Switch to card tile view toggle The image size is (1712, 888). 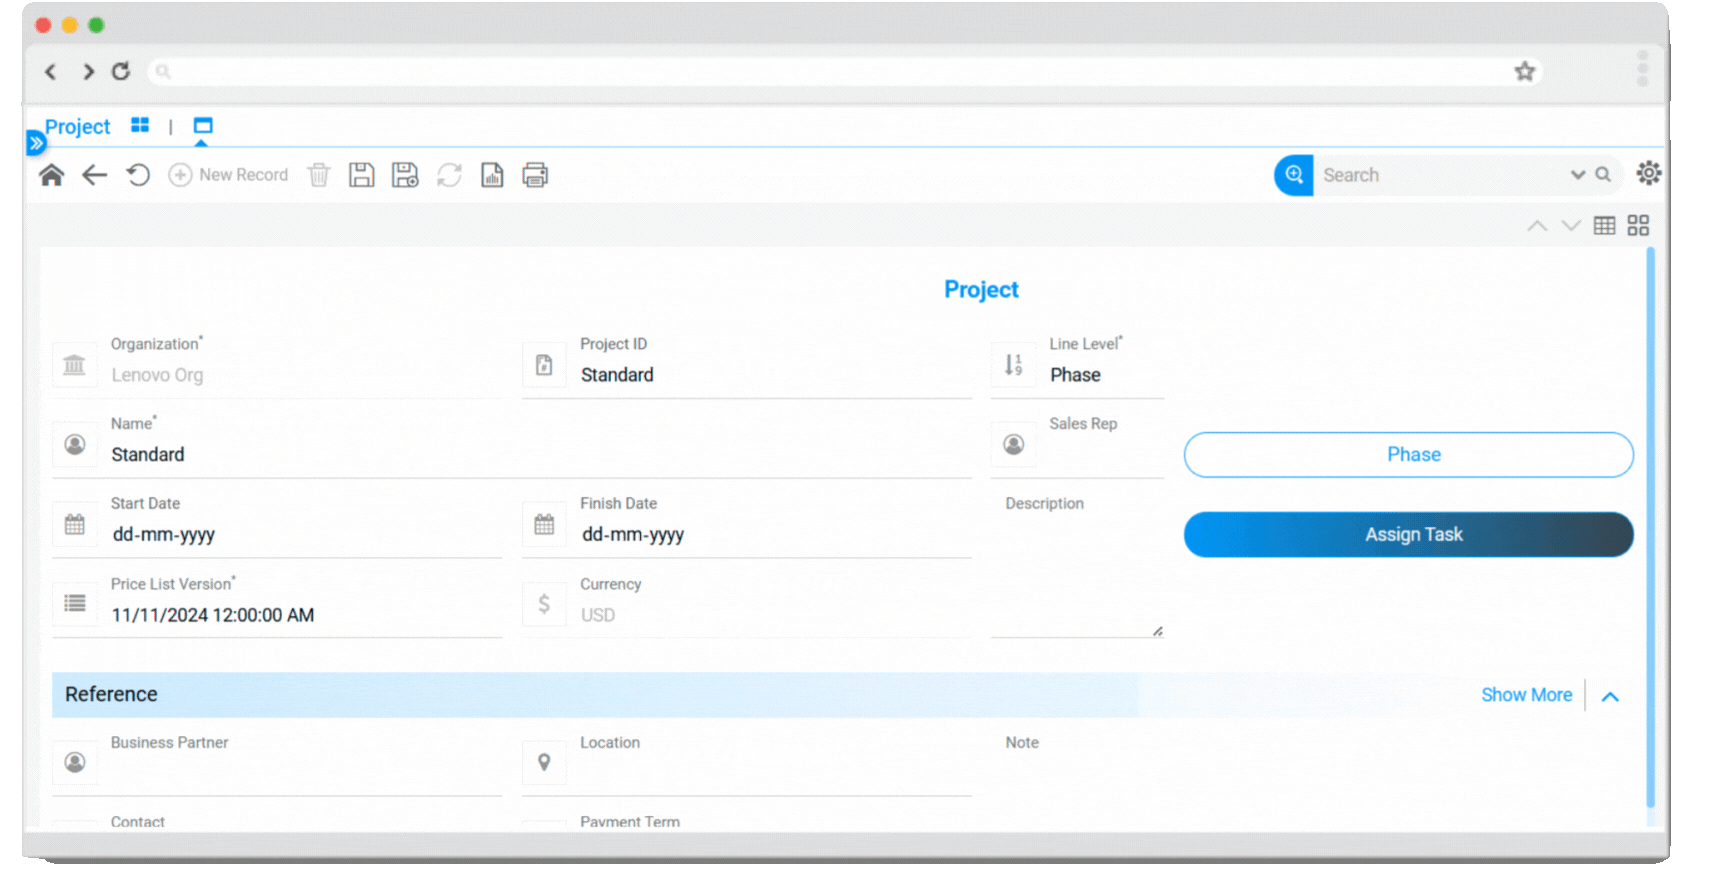pos(1638,225)
